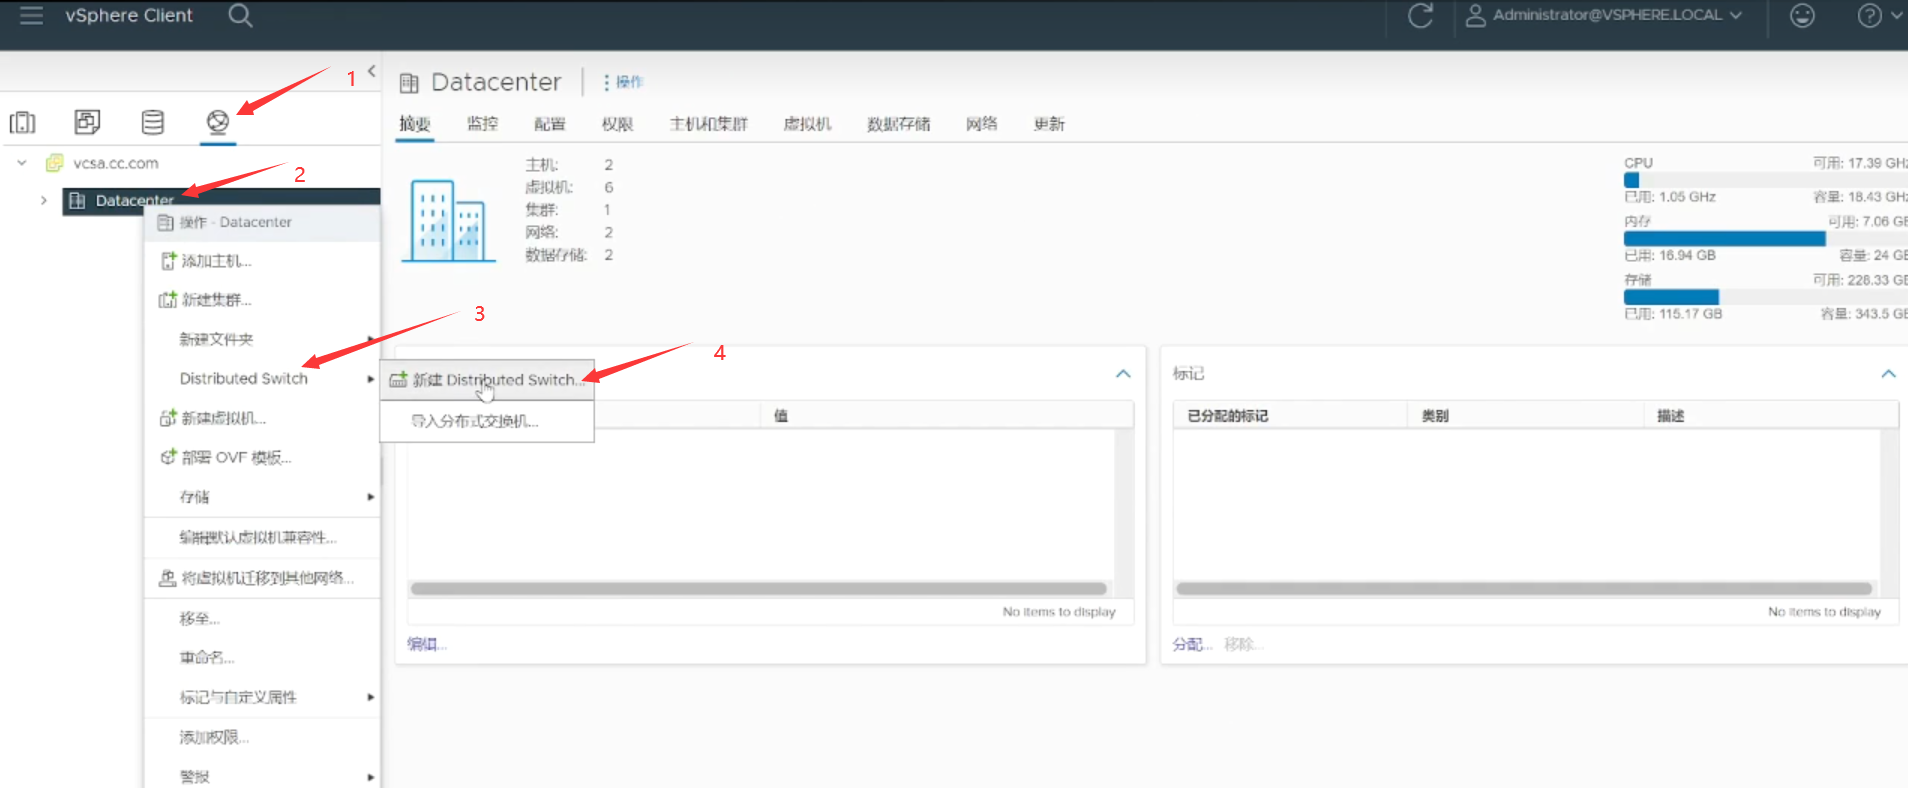This screenshot has width=1908, height=788.
Task: Sort by 值 column header
Action: pos(781,415)
